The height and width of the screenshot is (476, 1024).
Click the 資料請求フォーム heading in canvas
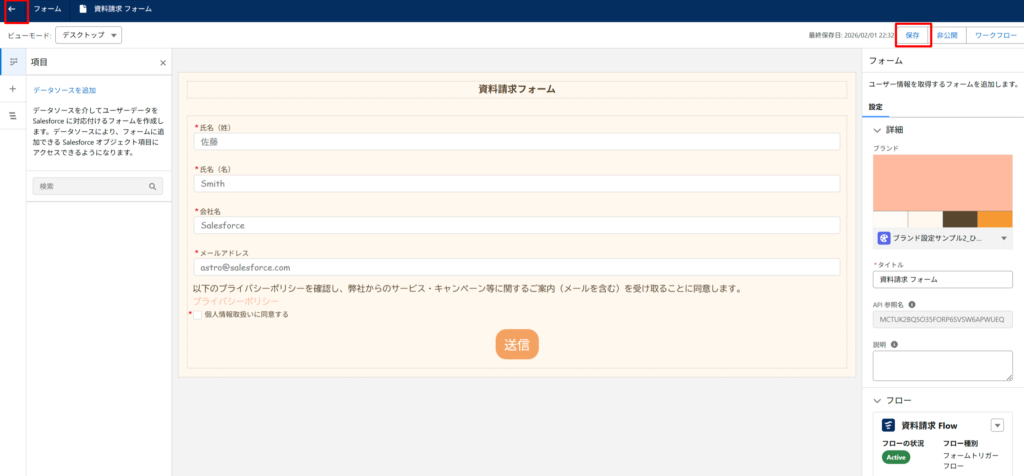click(517, 90)
